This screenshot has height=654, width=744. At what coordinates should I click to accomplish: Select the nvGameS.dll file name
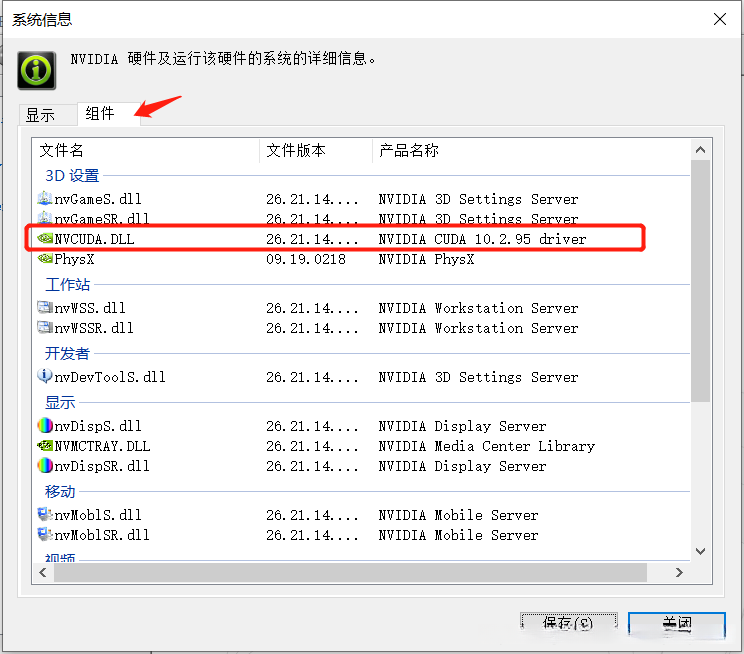(98, 199)
